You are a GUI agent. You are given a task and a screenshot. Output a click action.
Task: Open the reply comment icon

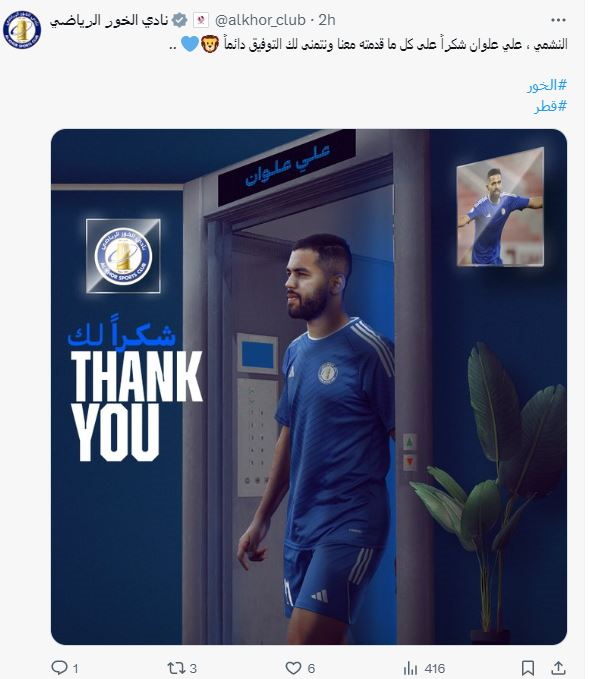coord(59,668)
